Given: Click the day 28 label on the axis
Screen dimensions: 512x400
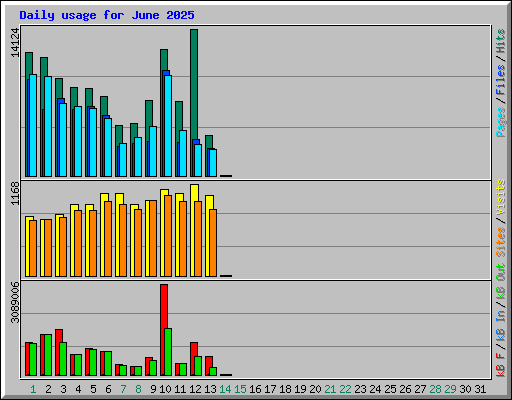Looking at the screenshot, I should (x=435, y=389).
